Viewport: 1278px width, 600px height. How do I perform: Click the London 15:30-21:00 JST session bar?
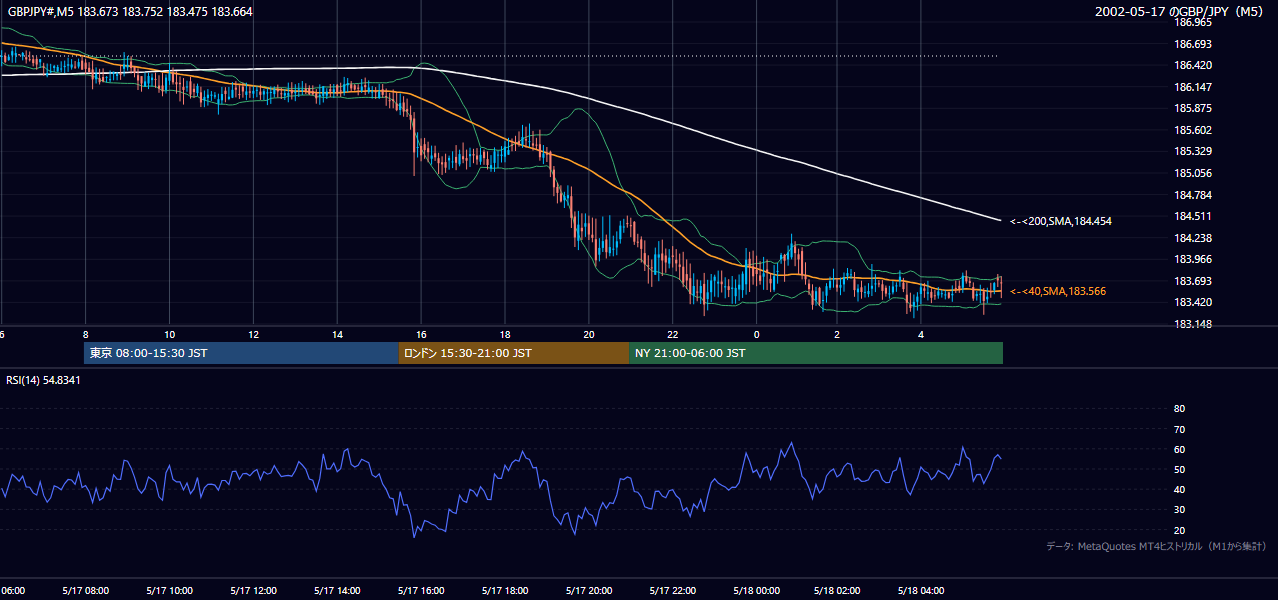pyautogui.click(x=514, y=353)
